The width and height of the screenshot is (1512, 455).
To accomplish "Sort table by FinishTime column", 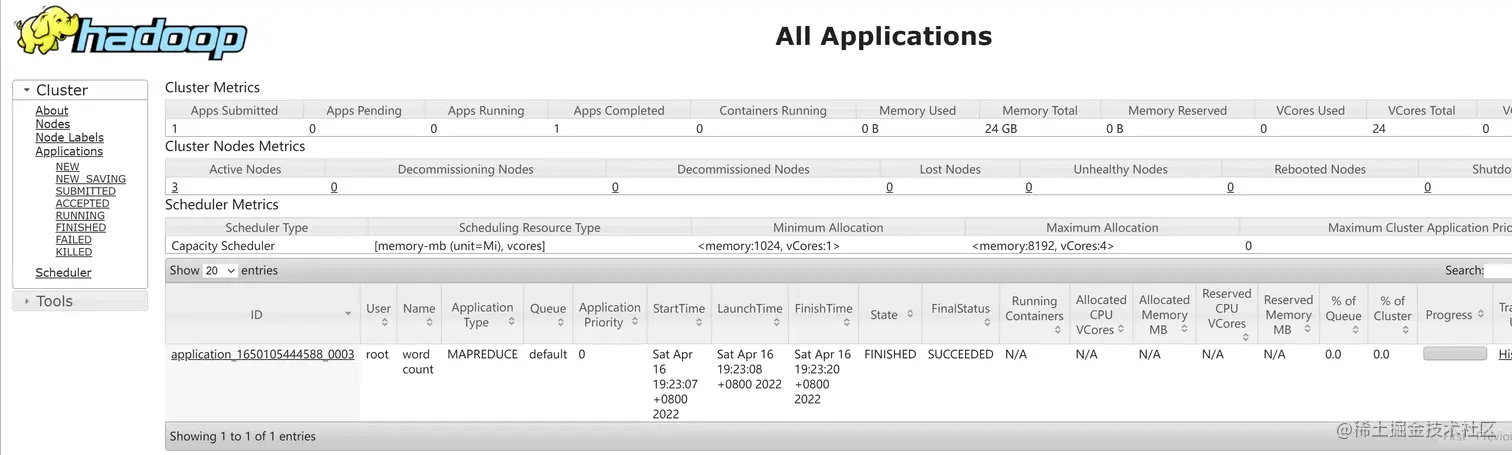I will click(824, 314).
